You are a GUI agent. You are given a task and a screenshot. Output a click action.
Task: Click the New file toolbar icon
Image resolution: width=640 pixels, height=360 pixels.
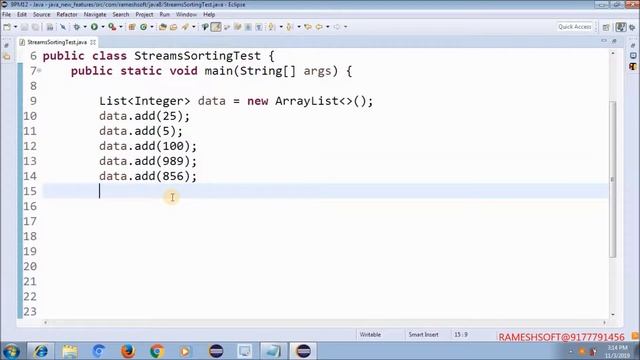click(7, 27)
